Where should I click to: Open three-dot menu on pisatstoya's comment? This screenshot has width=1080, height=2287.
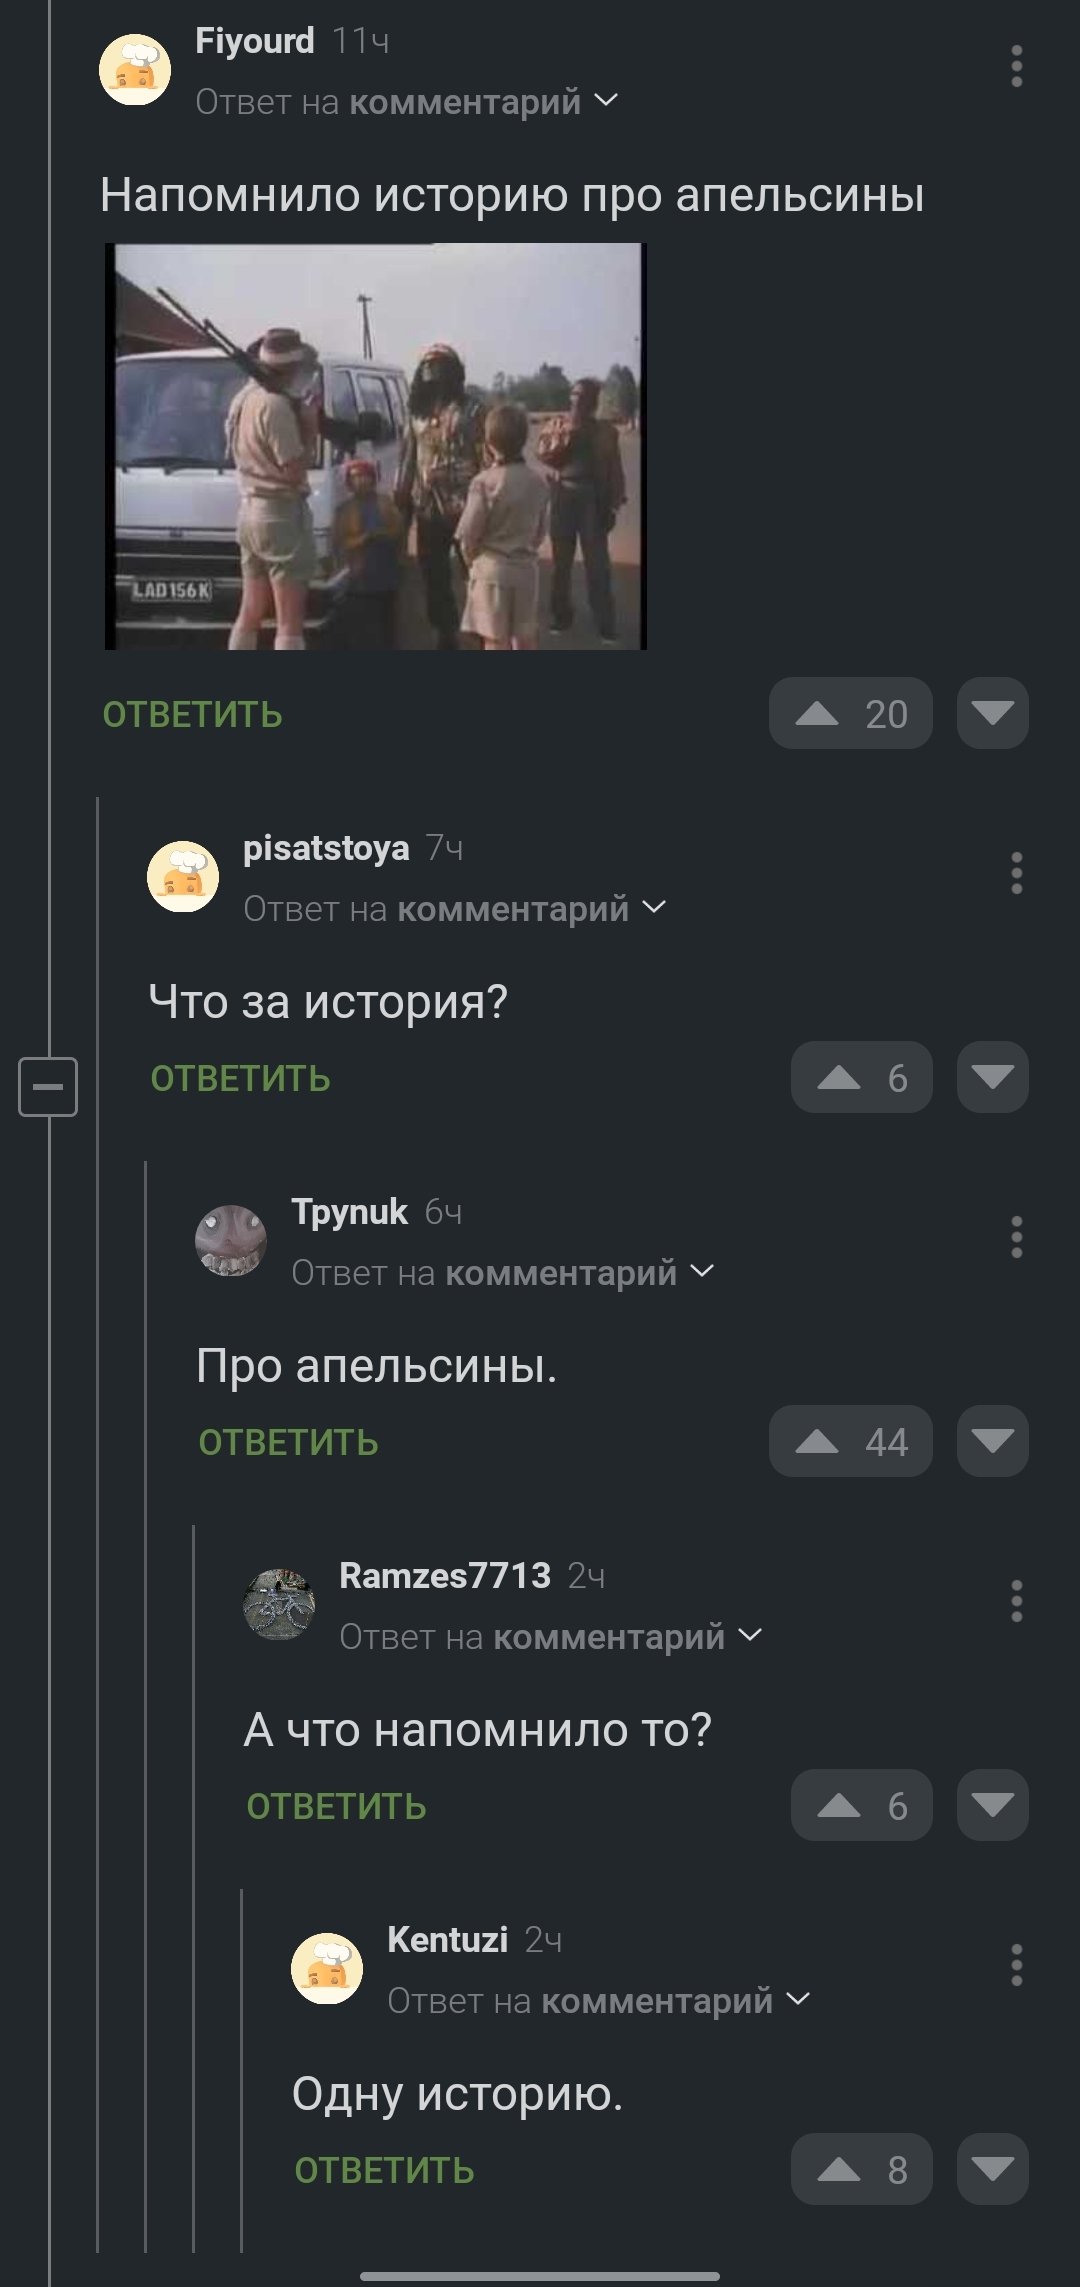[x=1016, y=873]
